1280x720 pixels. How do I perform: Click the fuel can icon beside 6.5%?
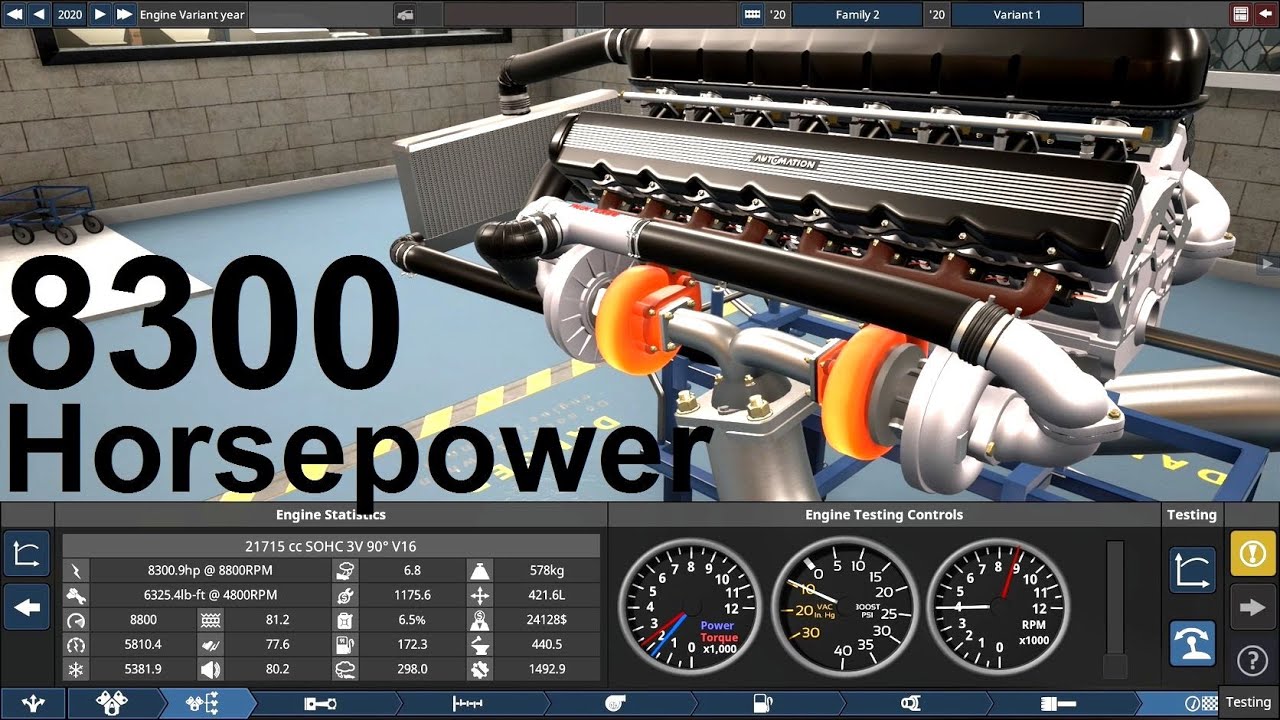point(345,620)
